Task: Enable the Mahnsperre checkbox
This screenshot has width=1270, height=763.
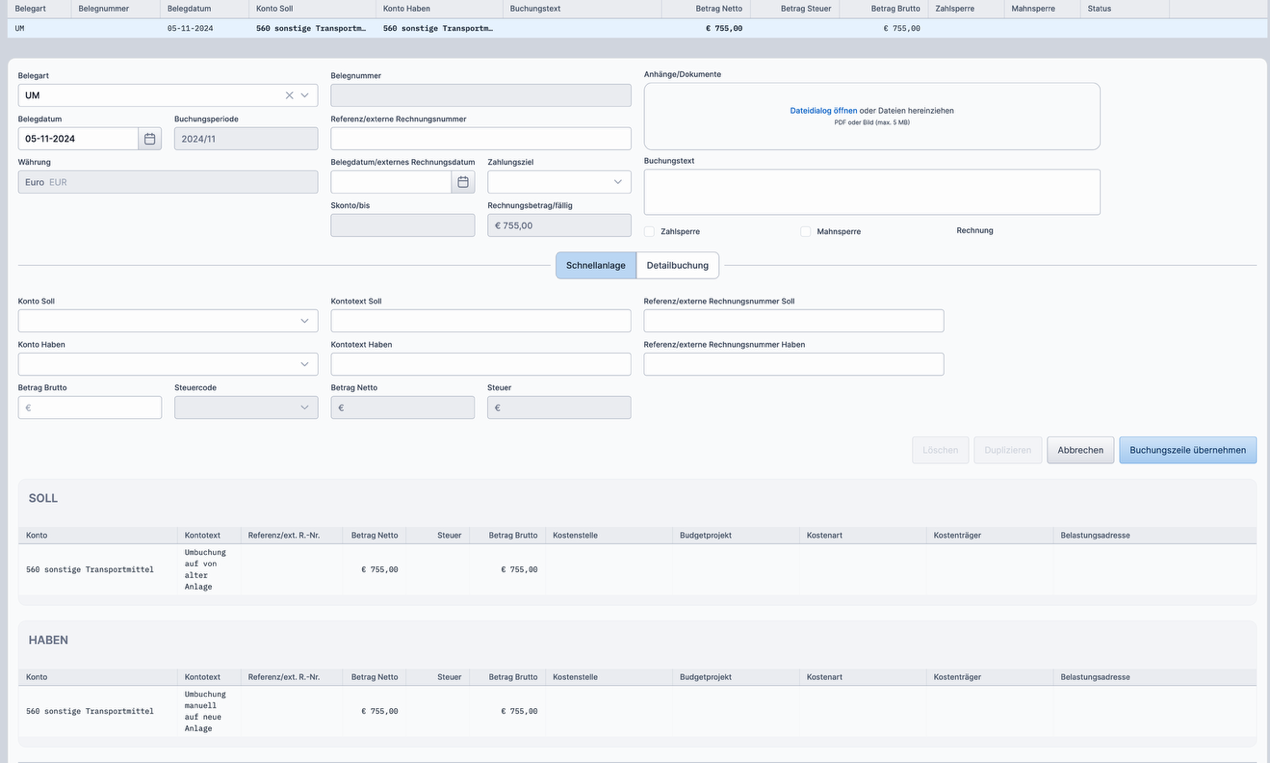Action: (806, 231)
